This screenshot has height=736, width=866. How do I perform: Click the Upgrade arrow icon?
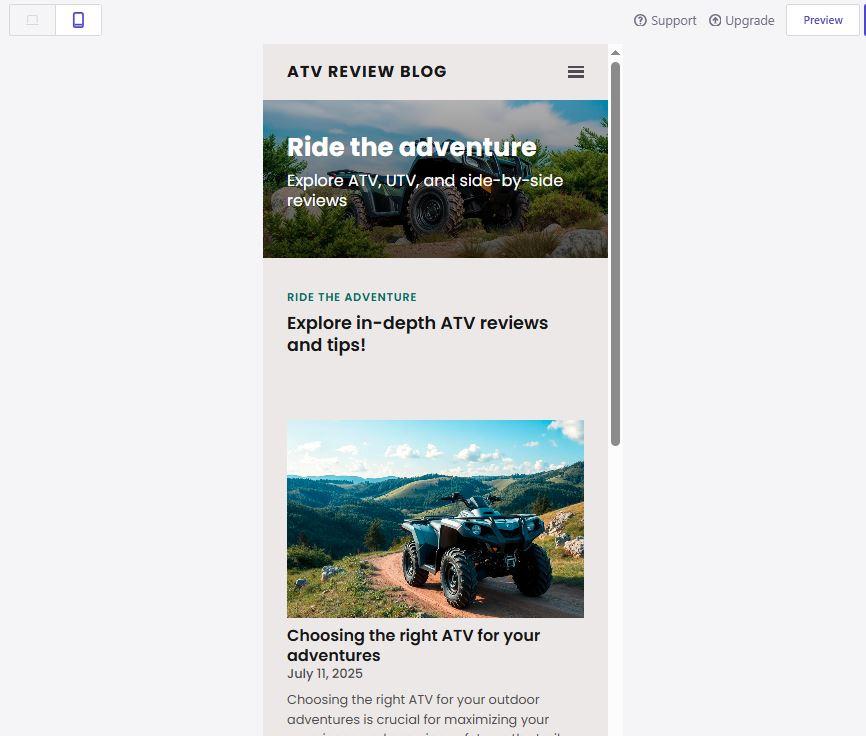[x=715, y=20]
